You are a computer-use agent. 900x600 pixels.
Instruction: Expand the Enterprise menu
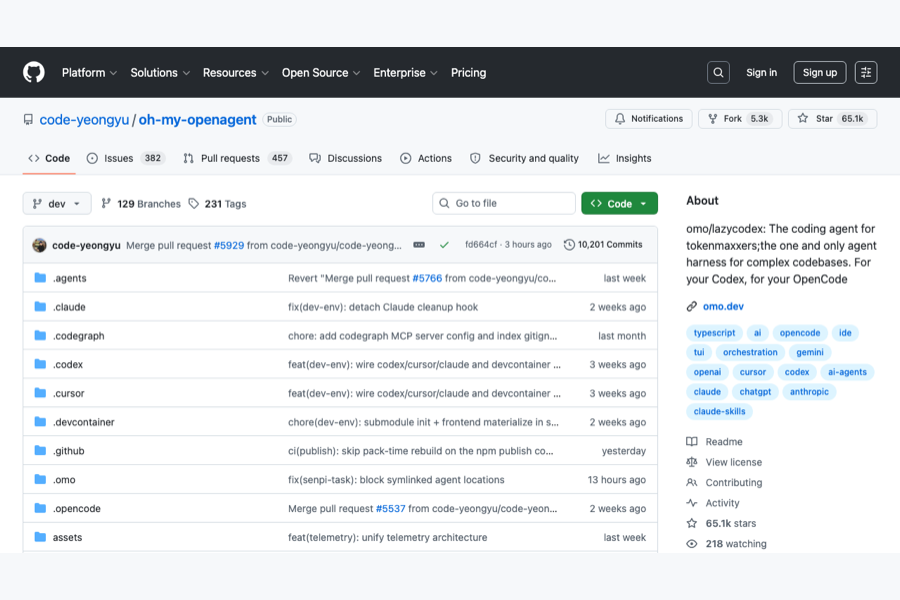click(x=405, y=73)
